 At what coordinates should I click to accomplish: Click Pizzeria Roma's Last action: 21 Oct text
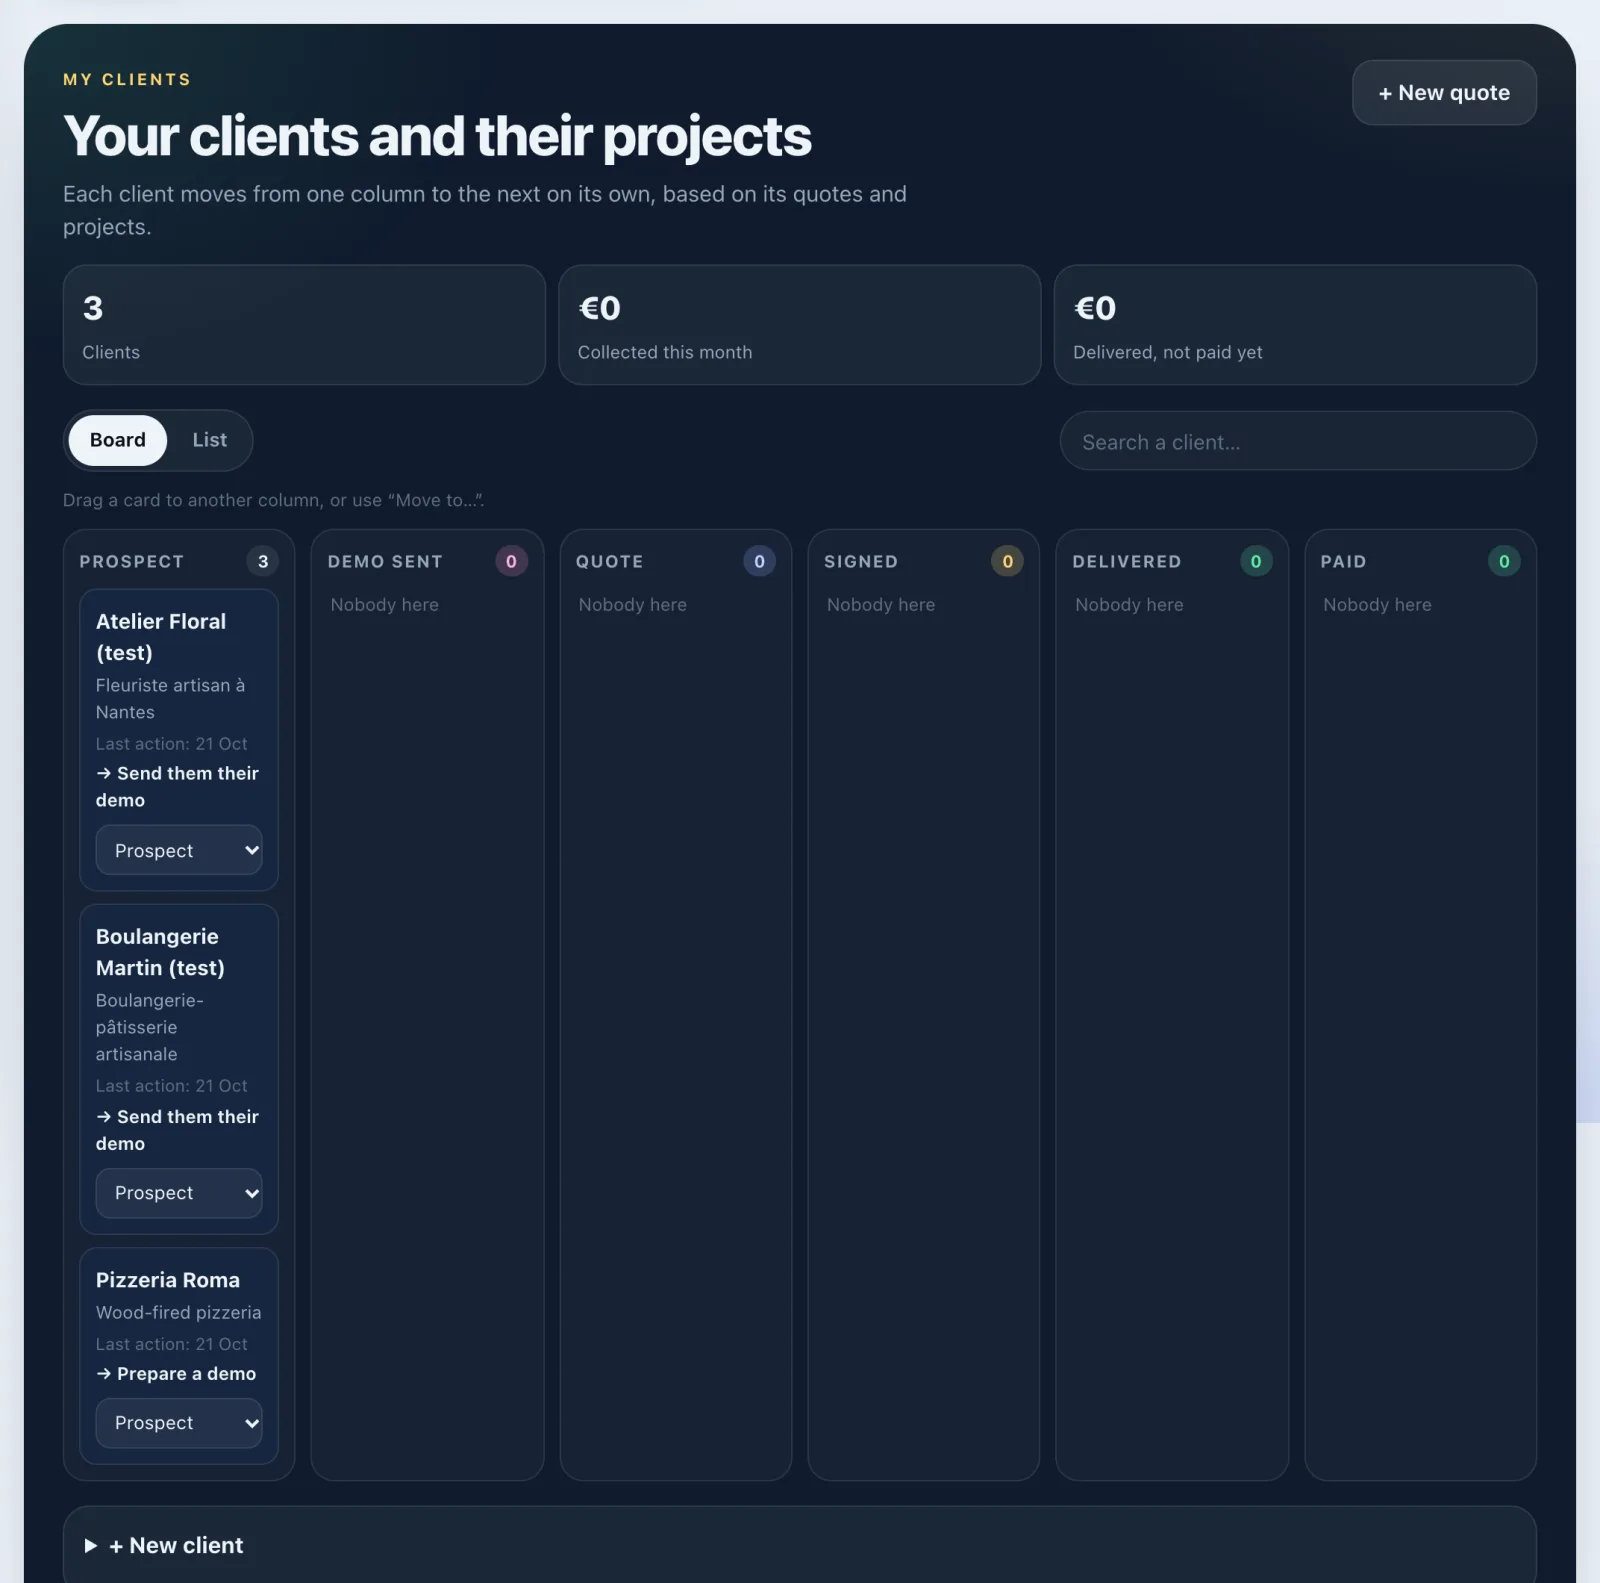point(171,1344)
